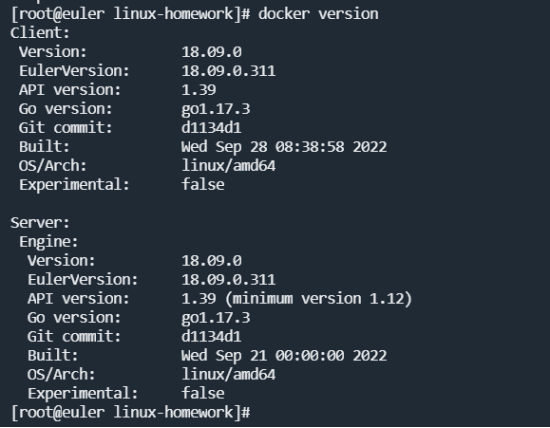Click the Server EulerVersion value 18.09.0.311

click(228, 280)
